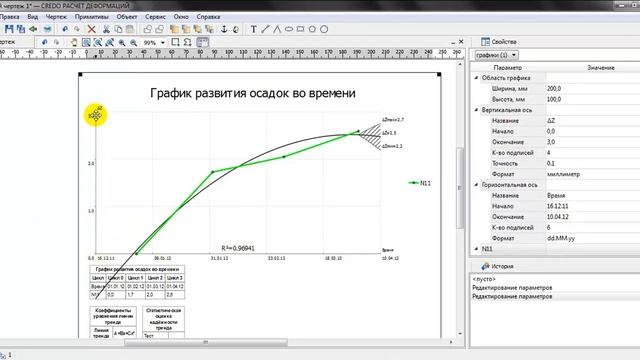Edit the vertical axis Окончание value 3,0

pyautogui.click(x=593, y=142)
